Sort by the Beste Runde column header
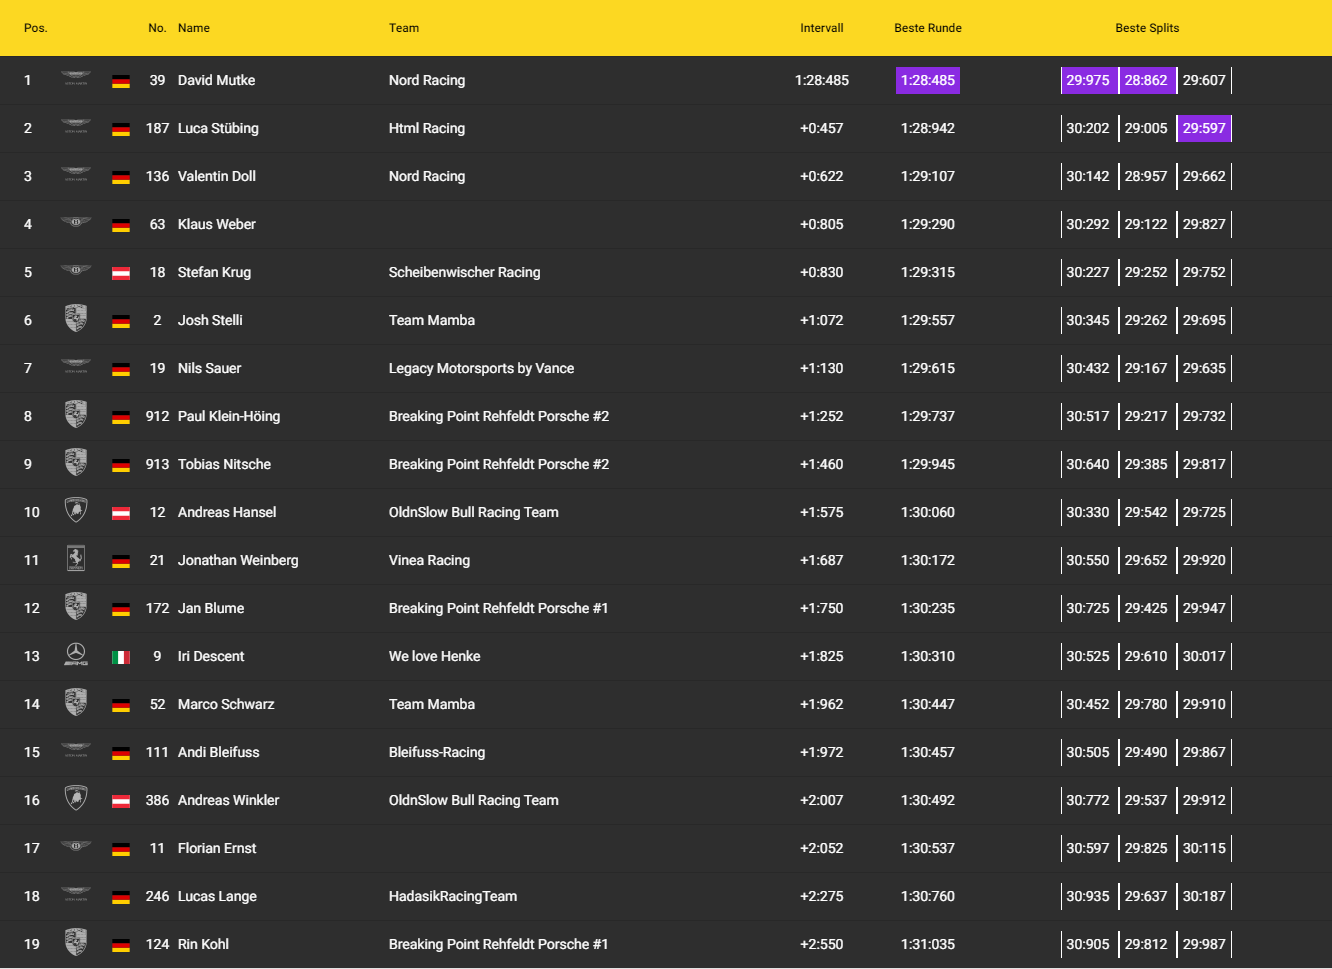The width and height of the screenshot is (1332, 969). pyautogui.click(x=927, y=28)
